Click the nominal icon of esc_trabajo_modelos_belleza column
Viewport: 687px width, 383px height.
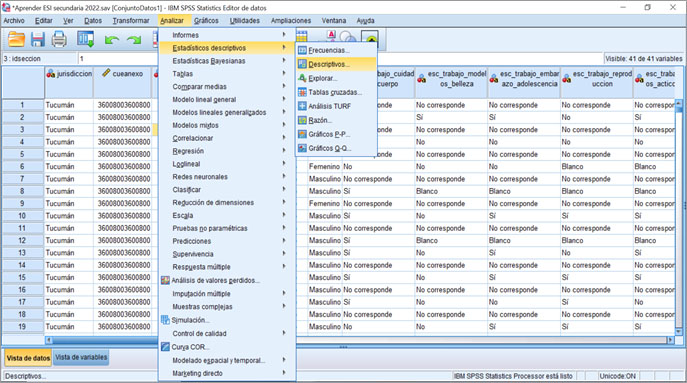(x=421, y=79)
